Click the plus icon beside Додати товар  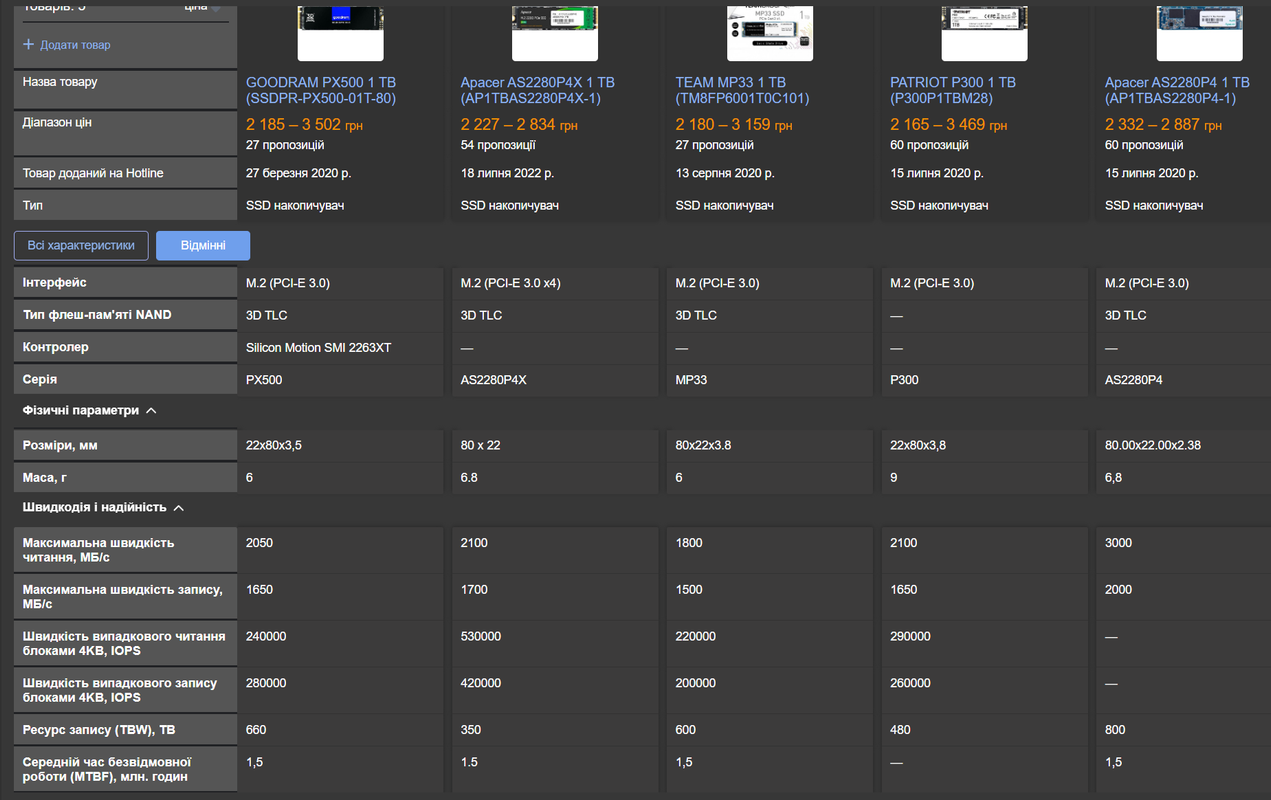click(x=28, y=45)
